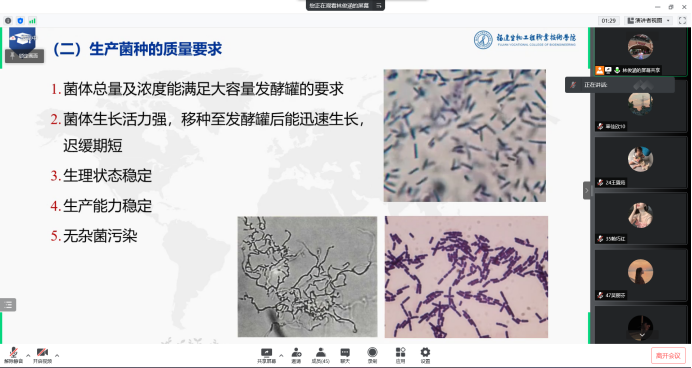Click the Leave Meeting (离开会议) button
692x368 pixels.
pyautogui.click(x=668, y=355)
